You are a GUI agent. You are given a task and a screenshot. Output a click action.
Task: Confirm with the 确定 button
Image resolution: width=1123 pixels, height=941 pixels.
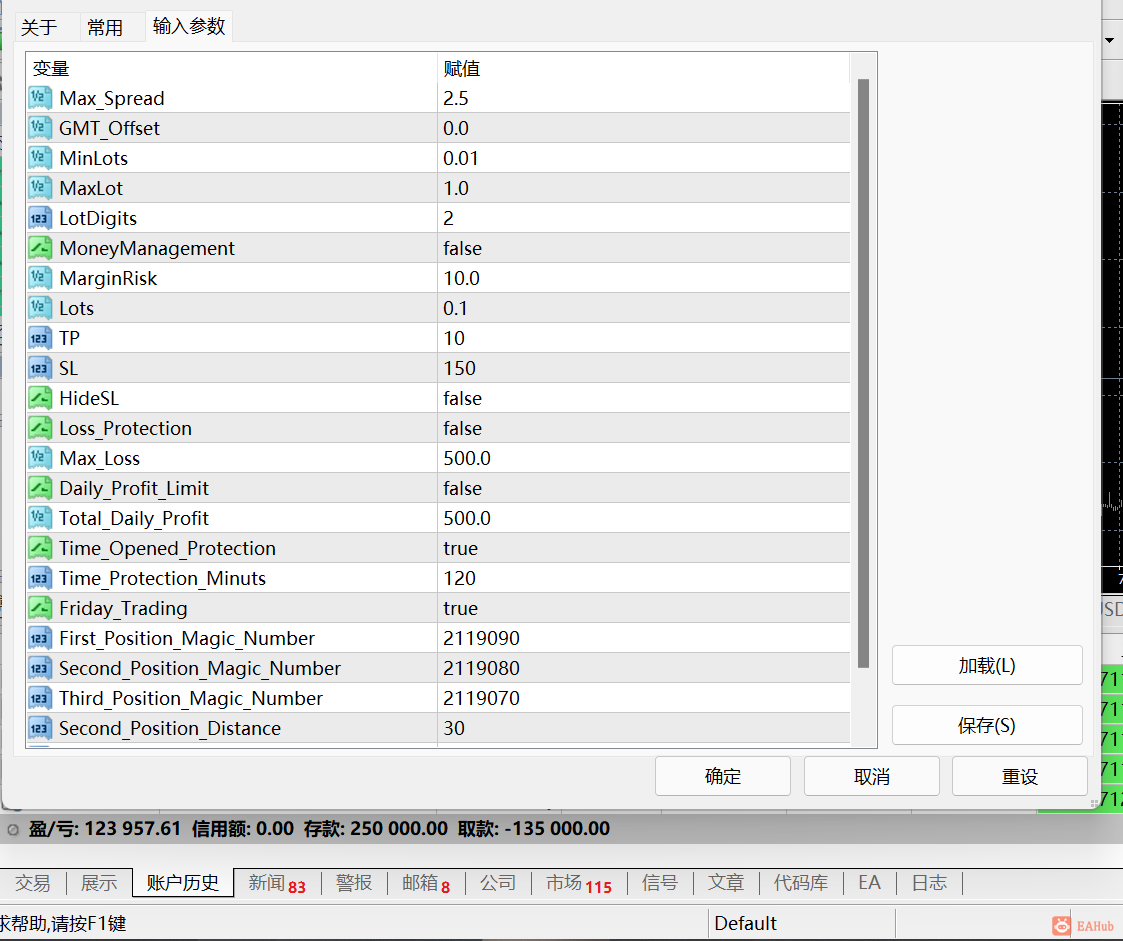(x=723, y=776)
